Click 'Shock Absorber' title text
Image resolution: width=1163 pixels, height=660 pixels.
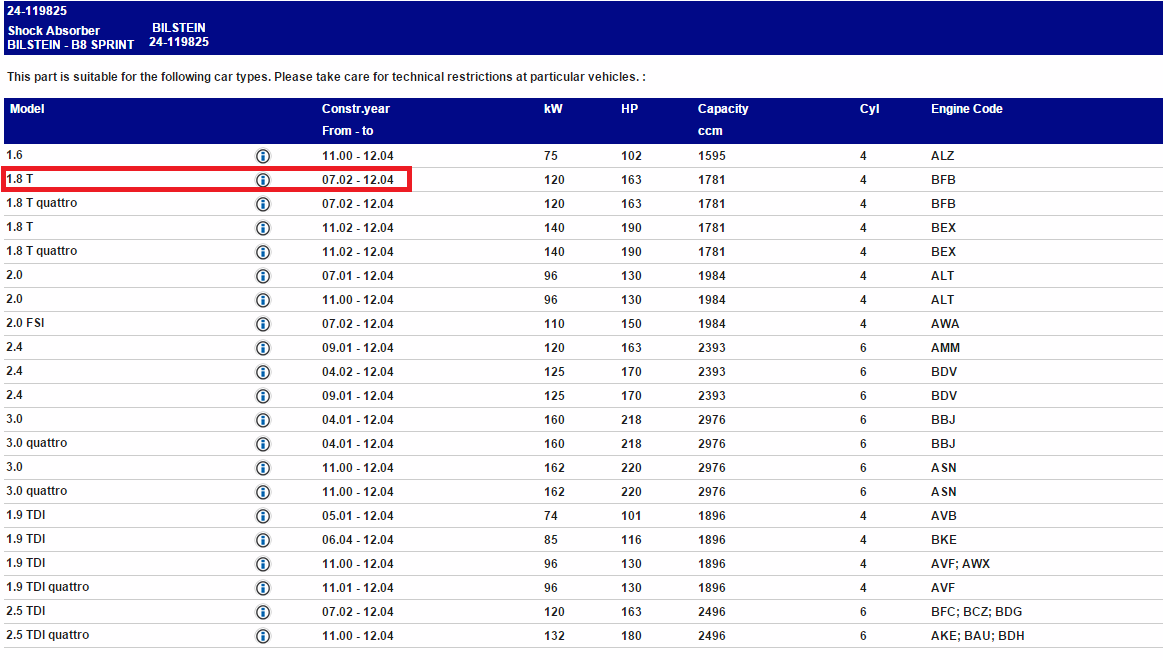[x=53, y=30]
